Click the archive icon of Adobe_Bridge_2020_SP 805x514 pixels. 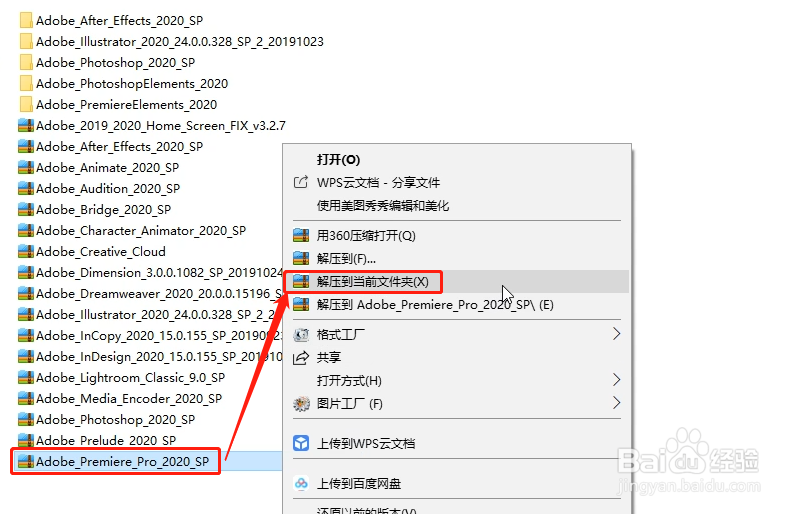click(x=26, y=210)
